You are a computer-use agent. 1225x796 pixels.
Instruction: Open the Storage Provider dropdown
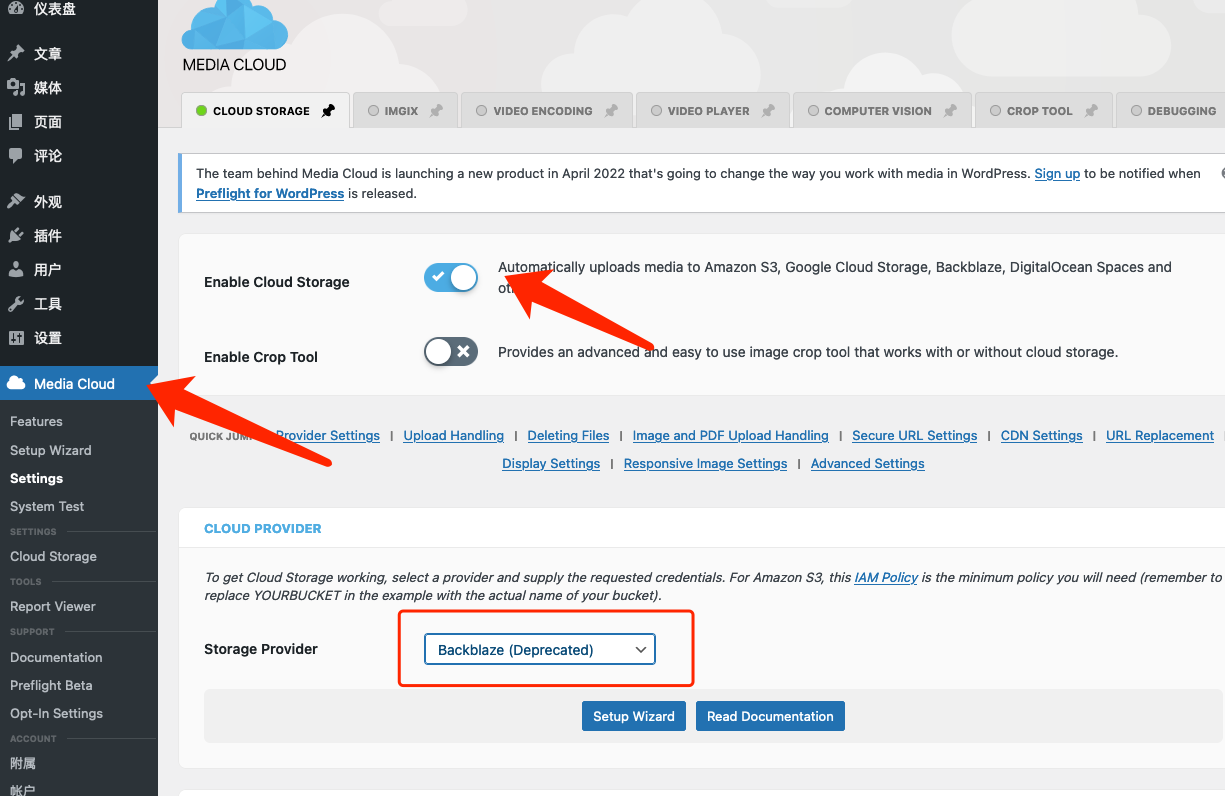[x=539, y=650]
